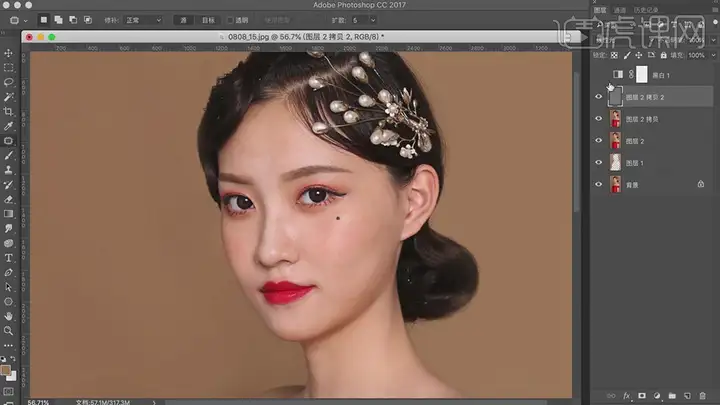
Task: Open the layer opacity dropdown arrow
Action: click(x=713, y=40)
